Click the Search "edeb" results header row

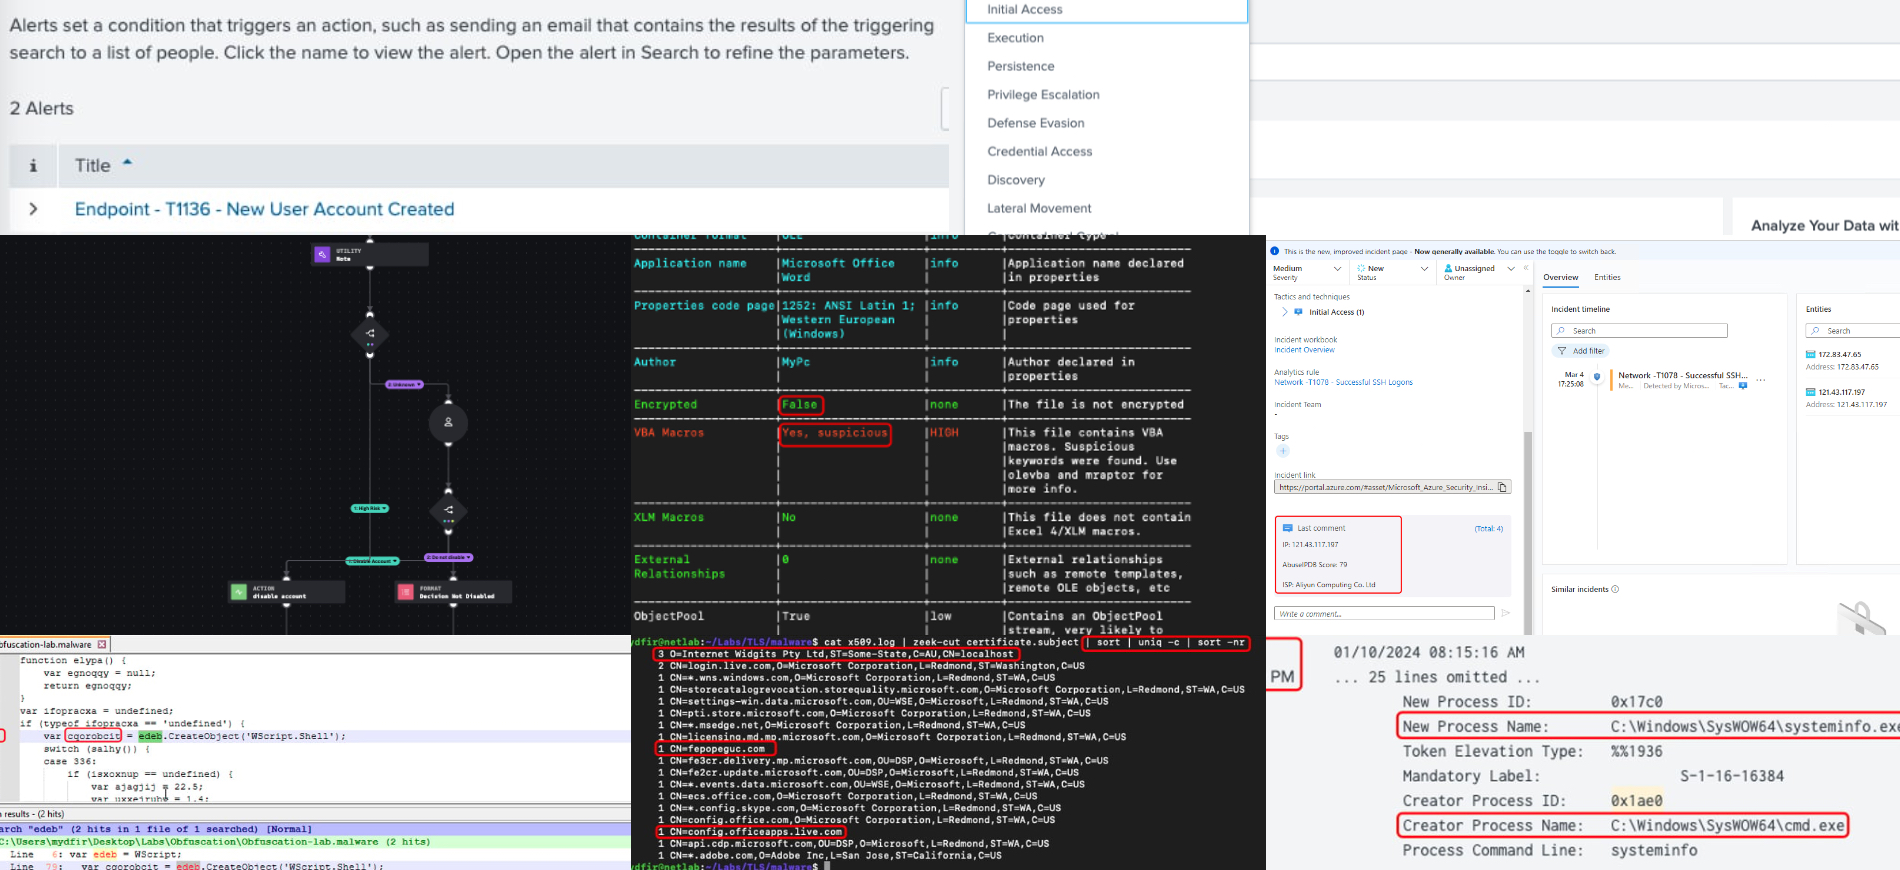(x=315, y=829)
